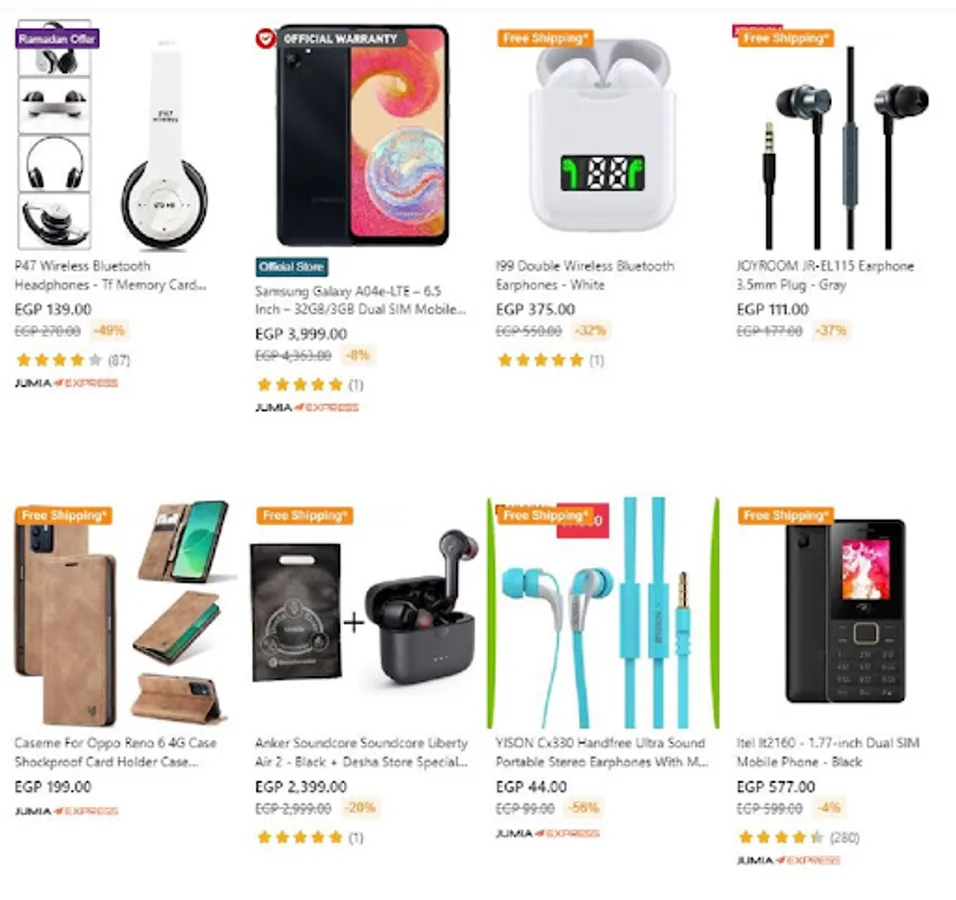
Task: Click the Official Warranty shield icon
Action: pos(265,38)
